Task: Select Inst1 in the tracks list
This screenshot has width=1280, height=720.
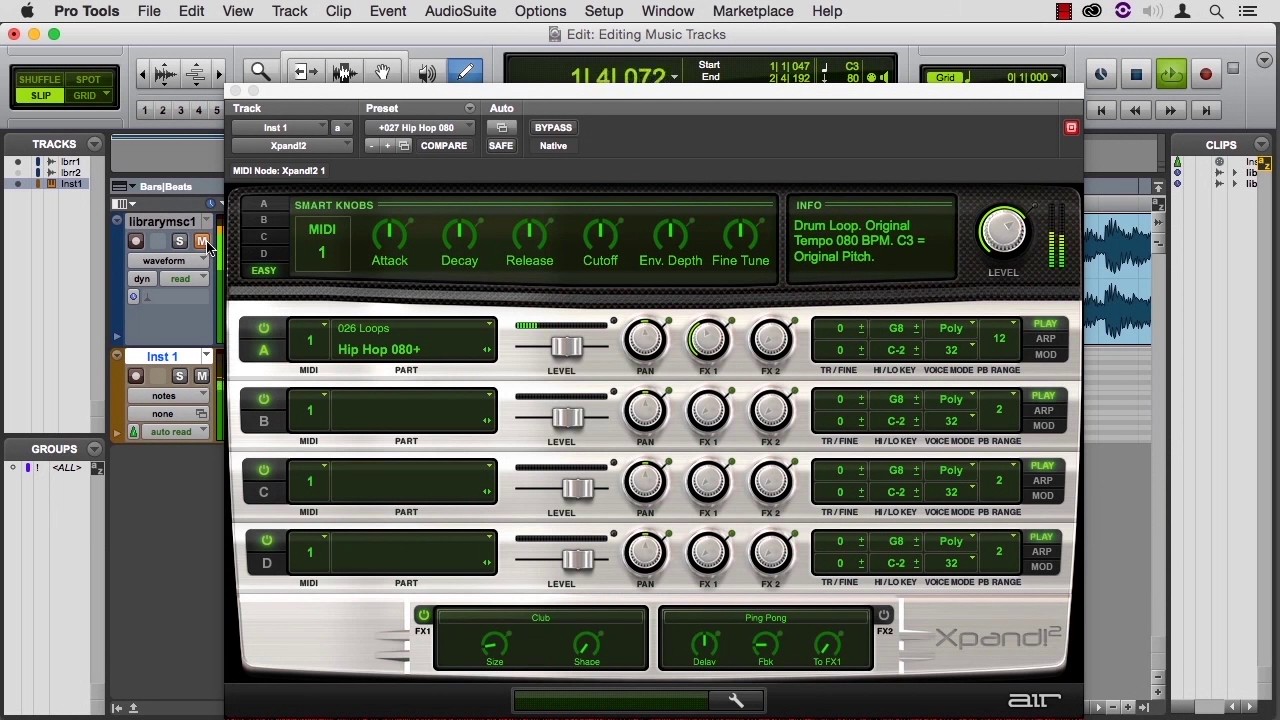Action: 71,184
